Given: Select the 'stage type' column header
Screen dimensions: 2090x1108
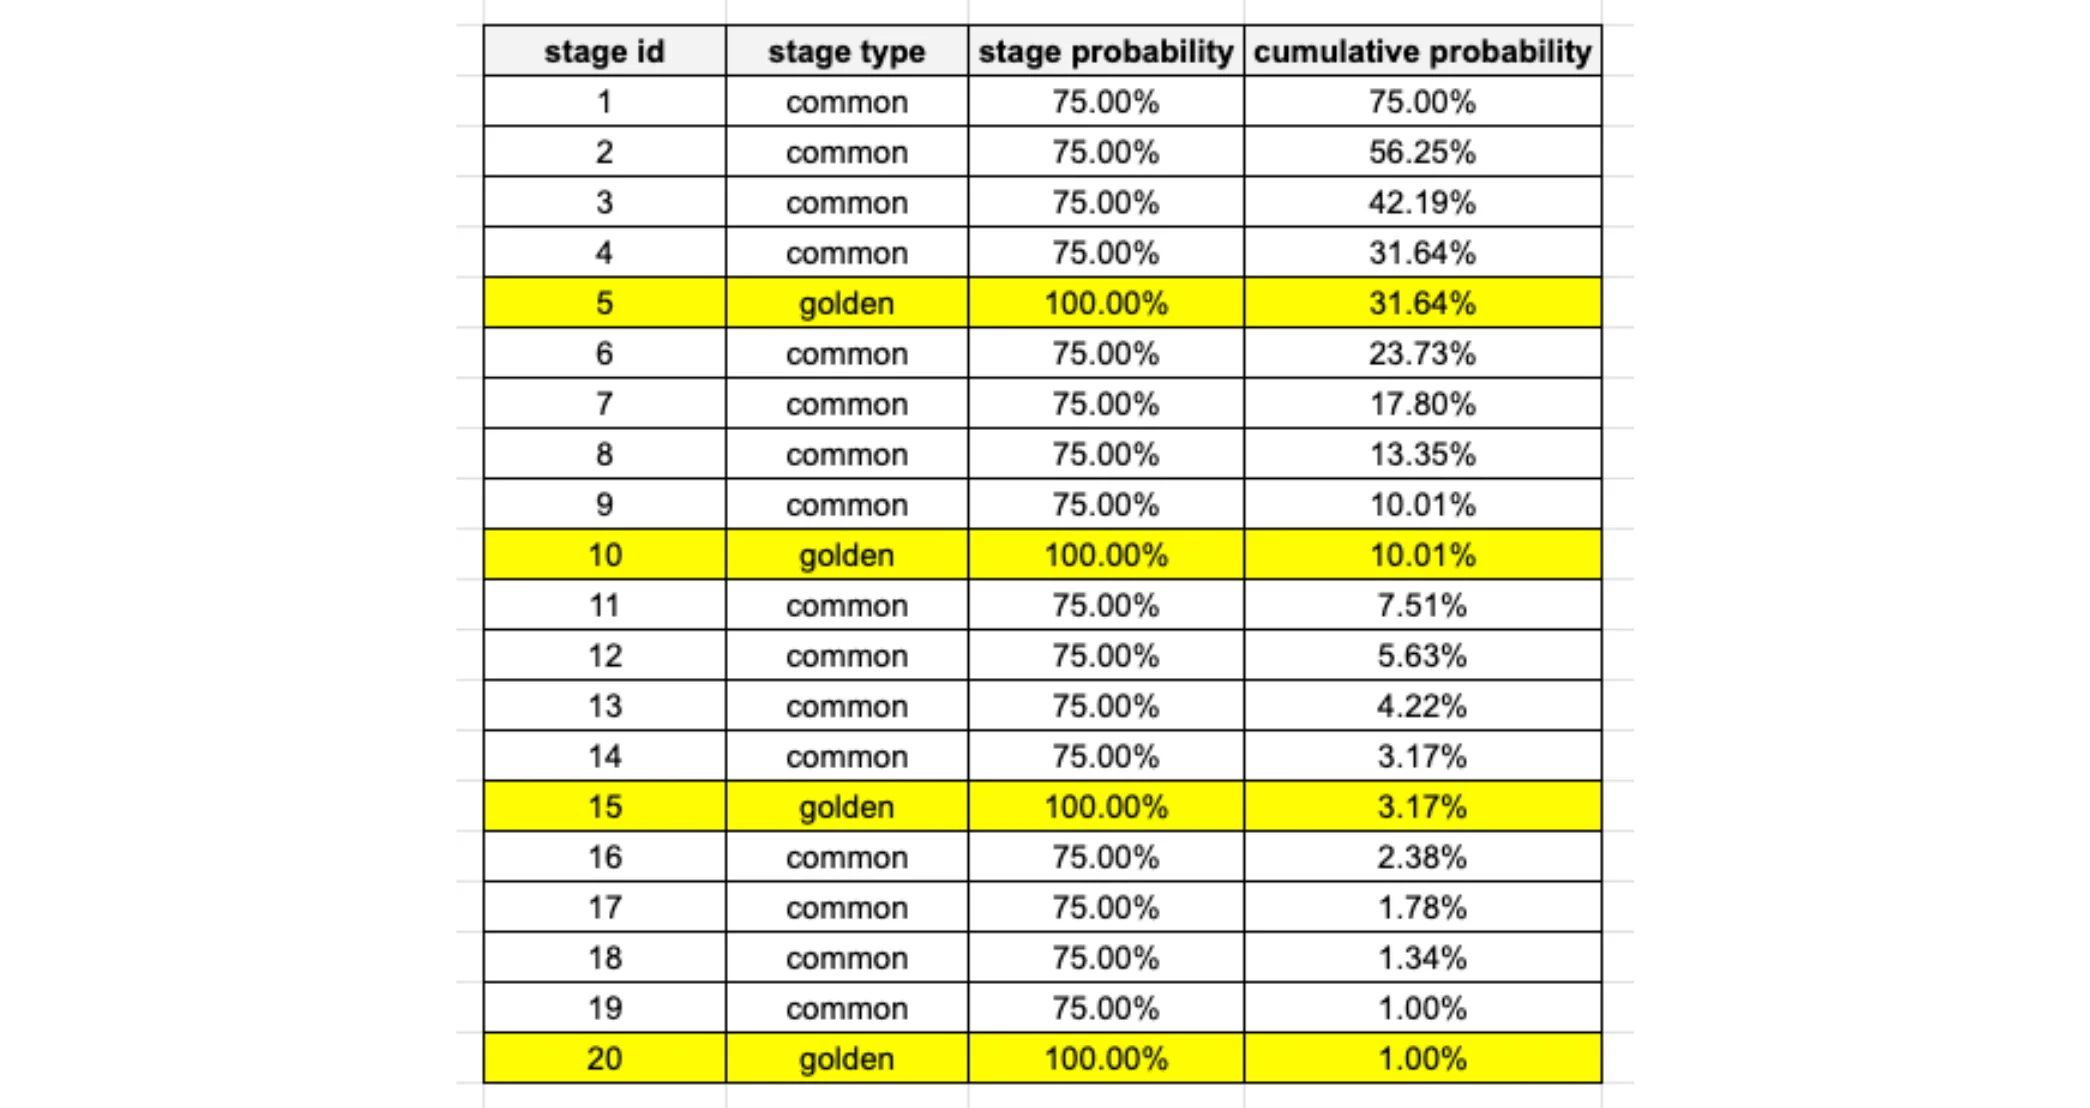Looking at the screenshot, I should (846, 51).
